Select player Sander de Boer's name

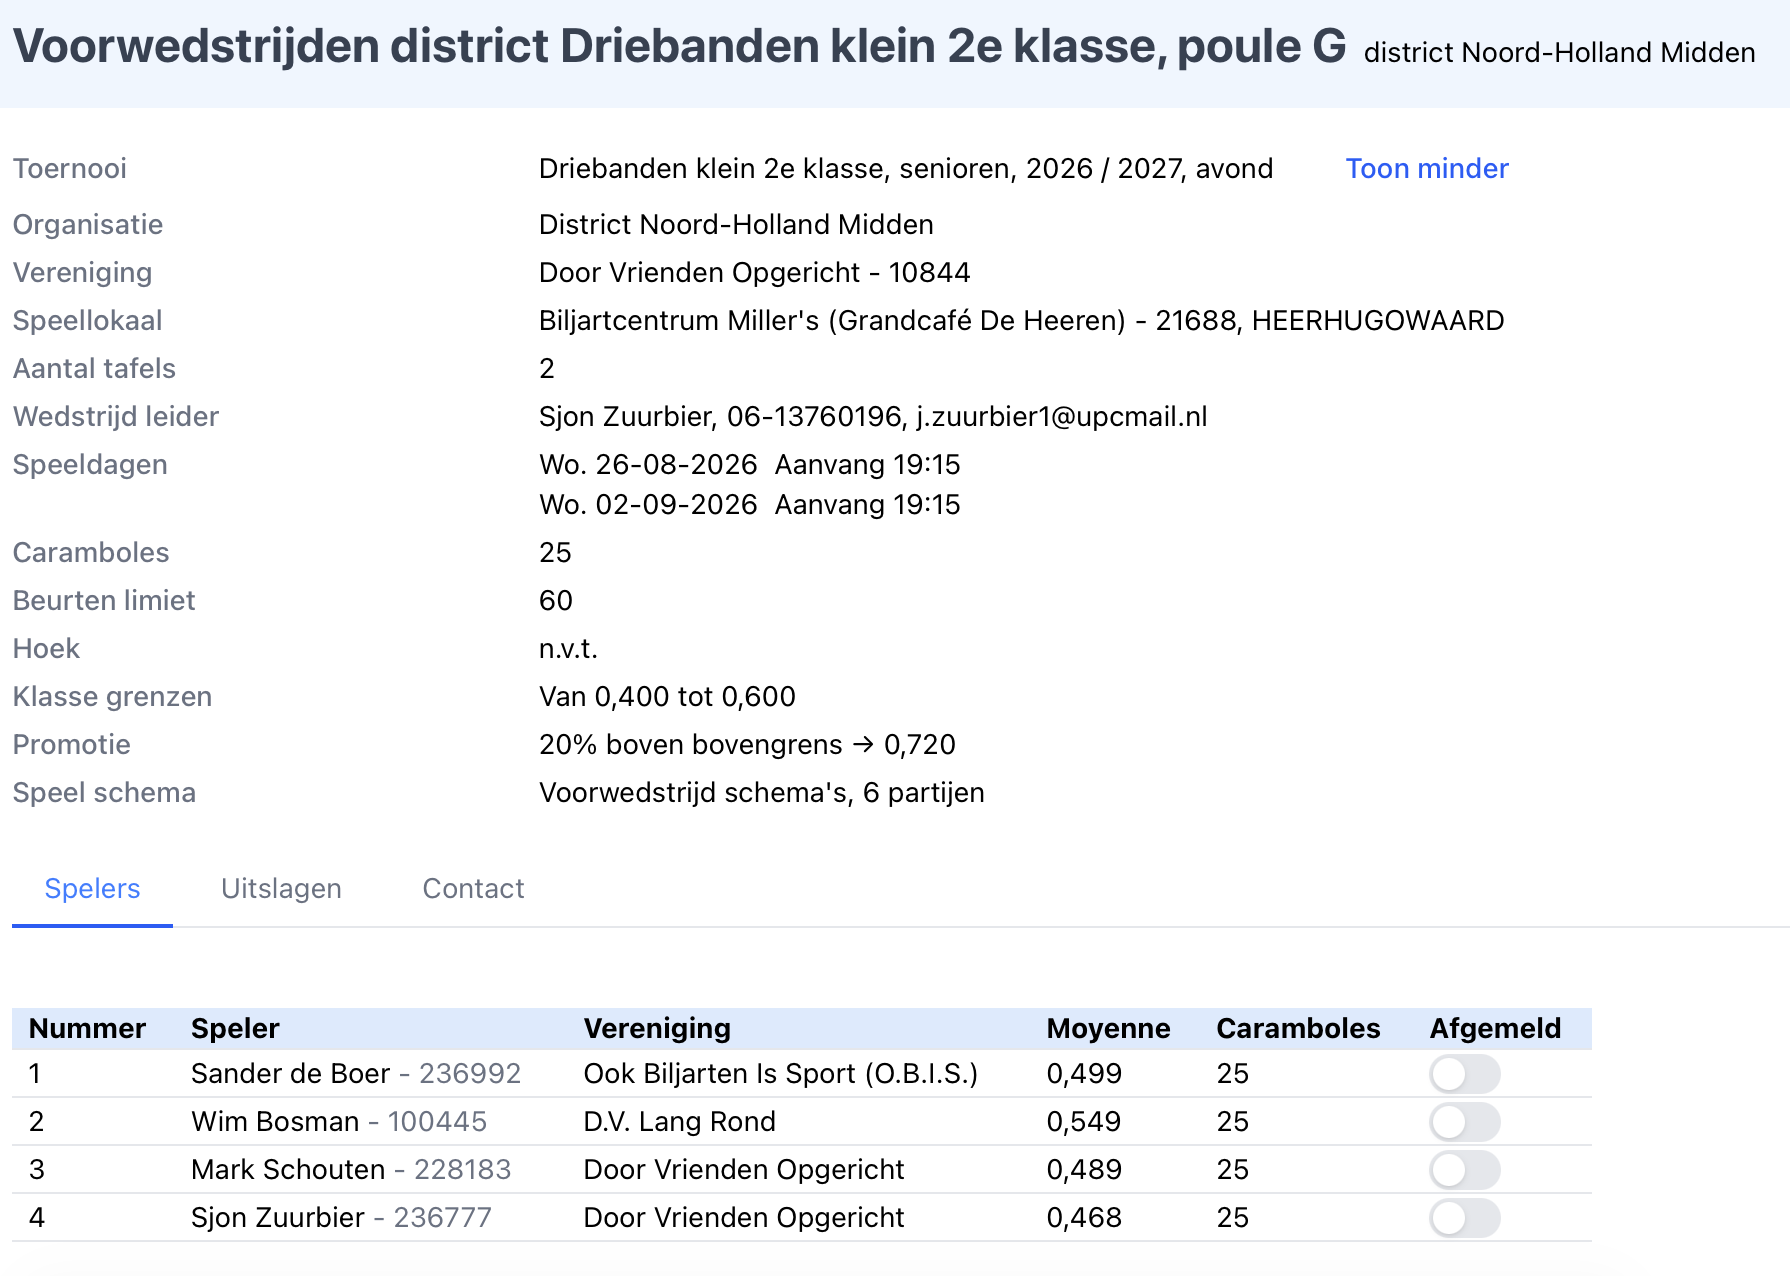[x=290, y=1074]
